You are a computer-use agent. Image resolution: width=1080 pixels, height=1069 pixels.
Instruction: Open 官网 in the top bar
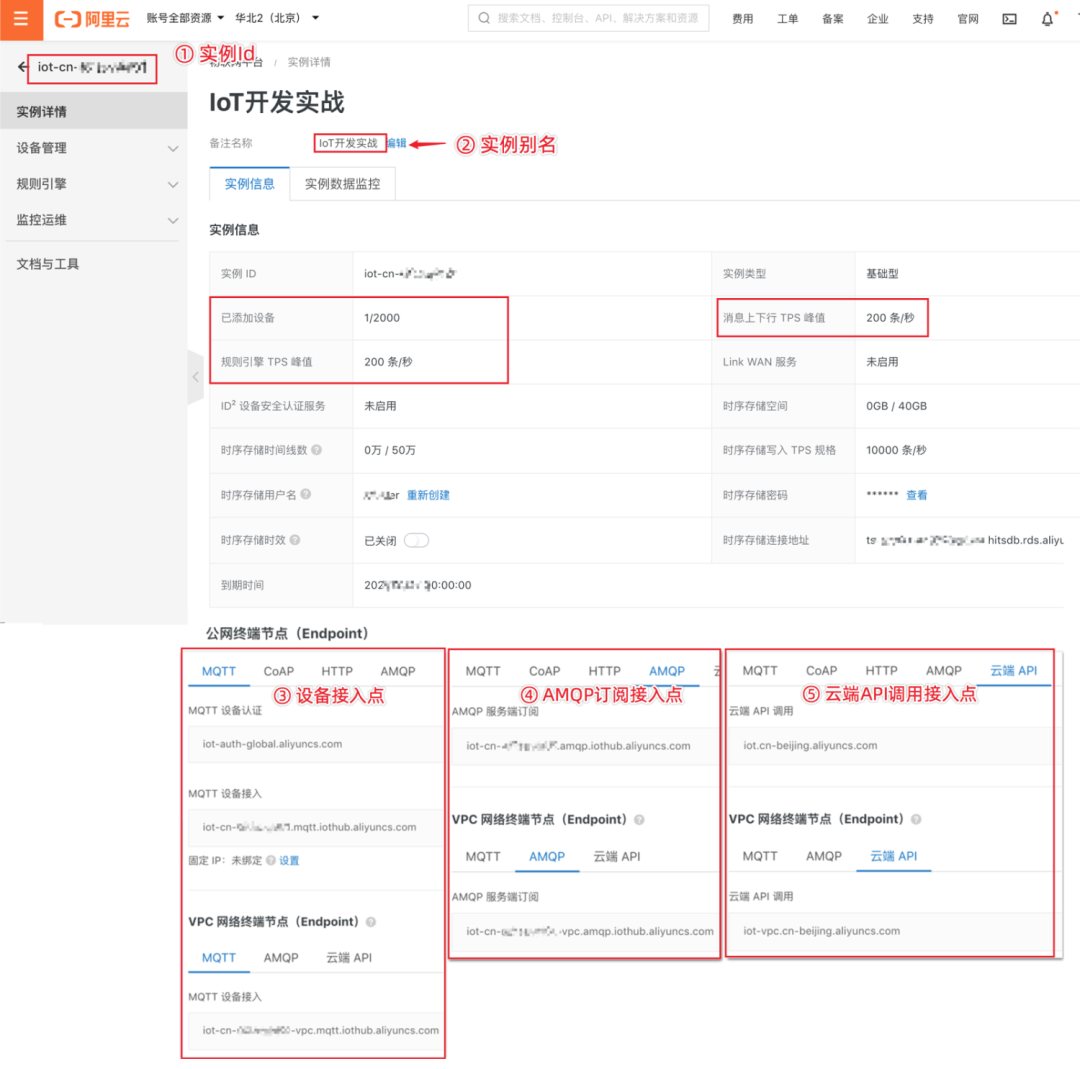coord(968,19)
